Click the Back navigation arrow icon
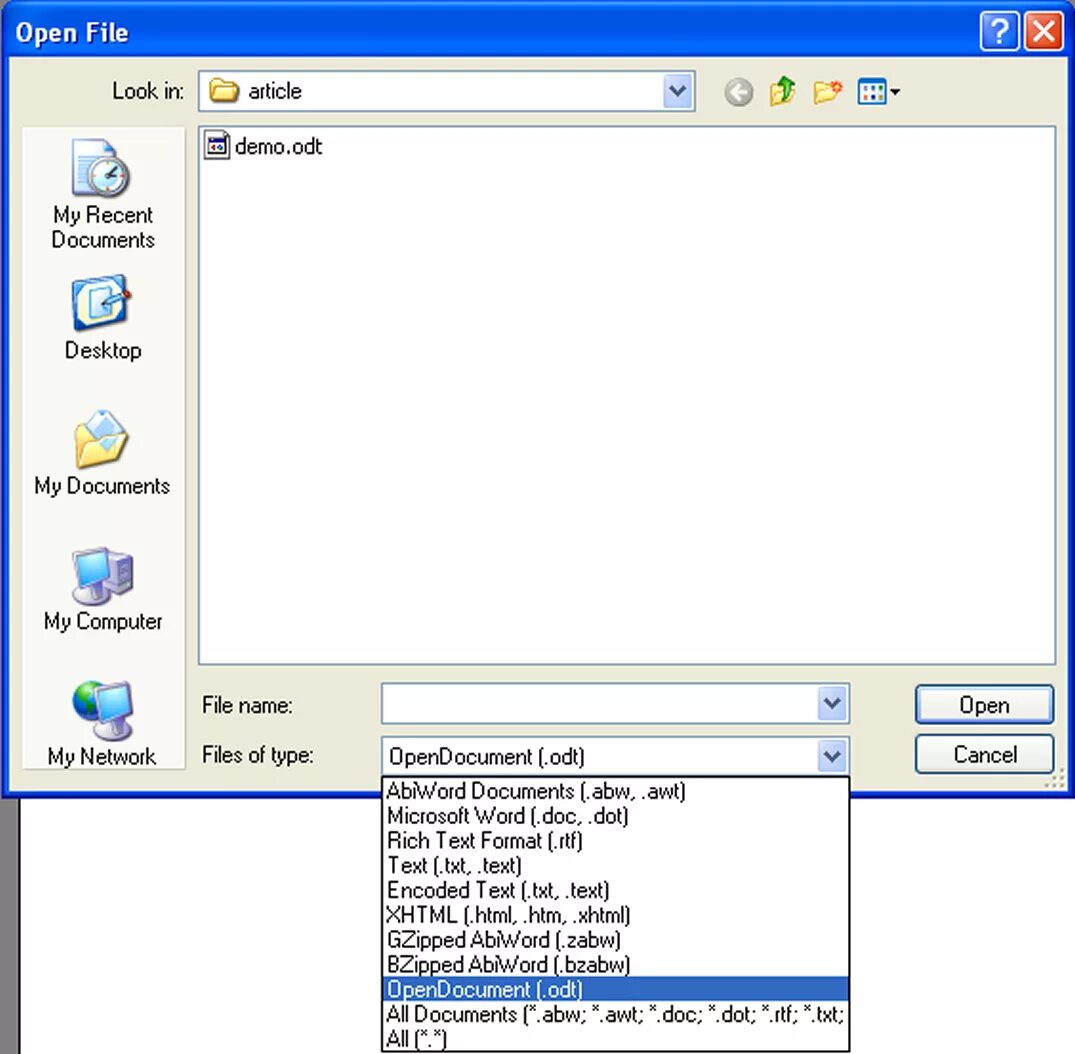 (x=738, y=91)
